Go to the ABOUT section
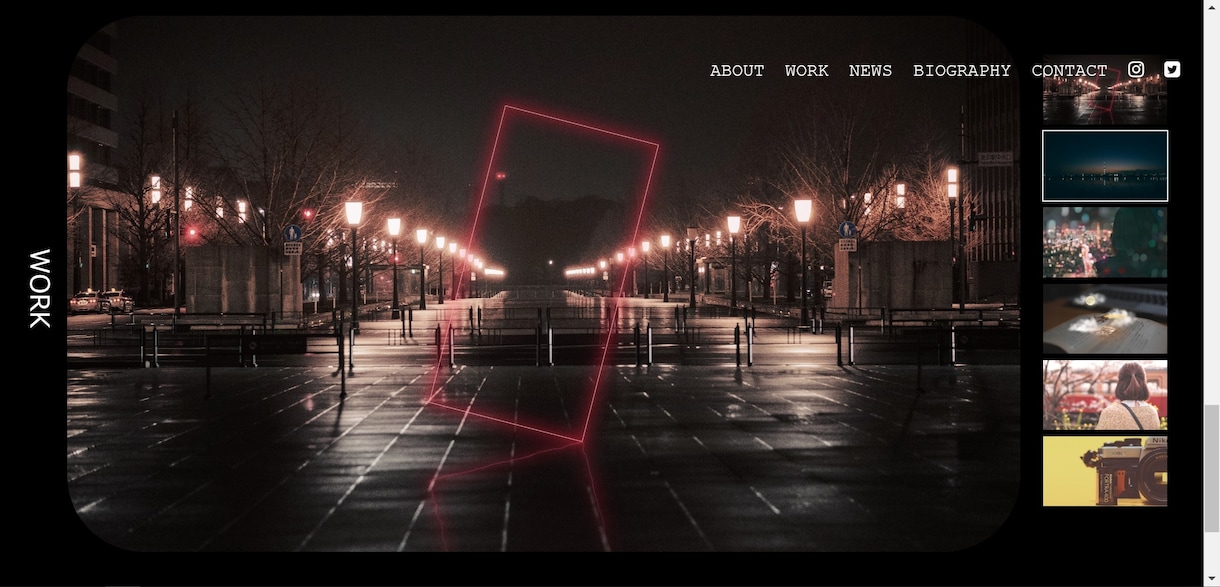This screenshot has height=587, width=1220. click(737, 71)
